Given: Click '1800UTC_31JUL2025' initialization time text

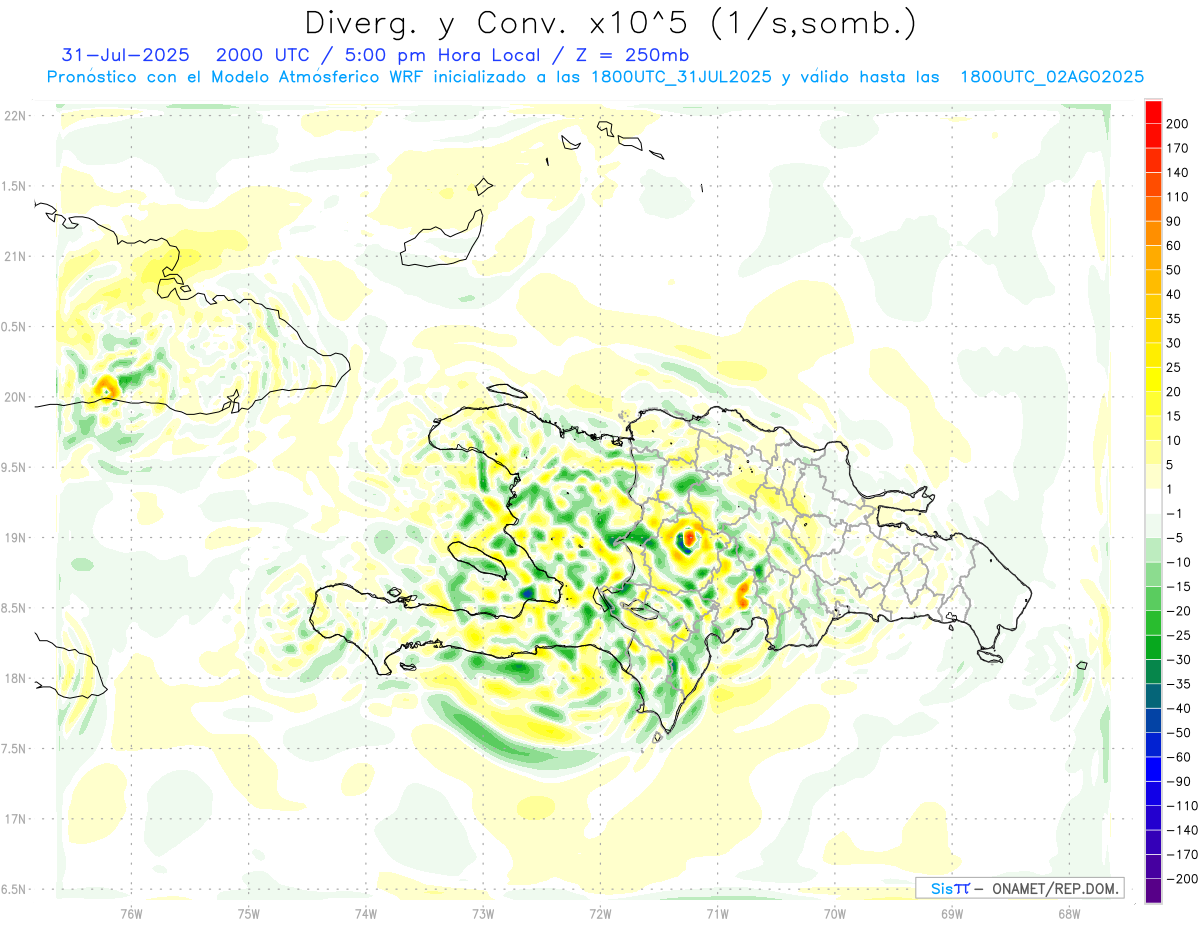Looking at the screenshot, I should click(x=681, y=77).
